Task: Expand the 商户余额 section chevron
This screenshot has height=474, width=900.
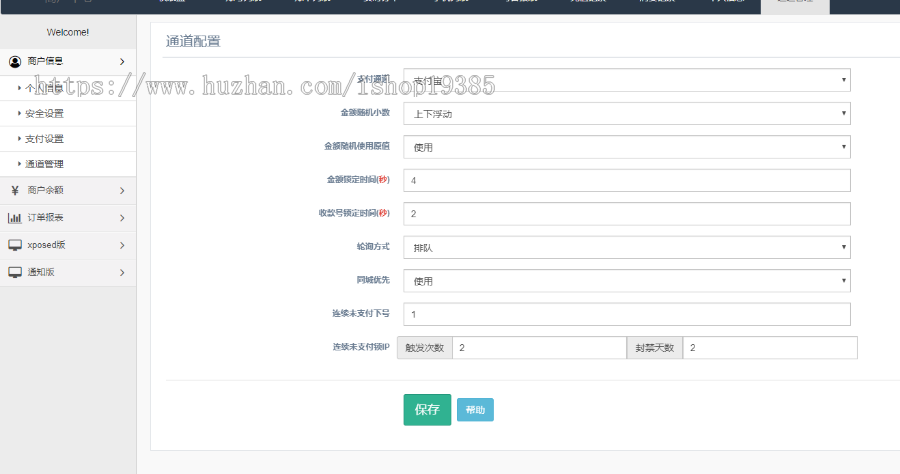Action: pyautogui.click(x=122, y=191)
